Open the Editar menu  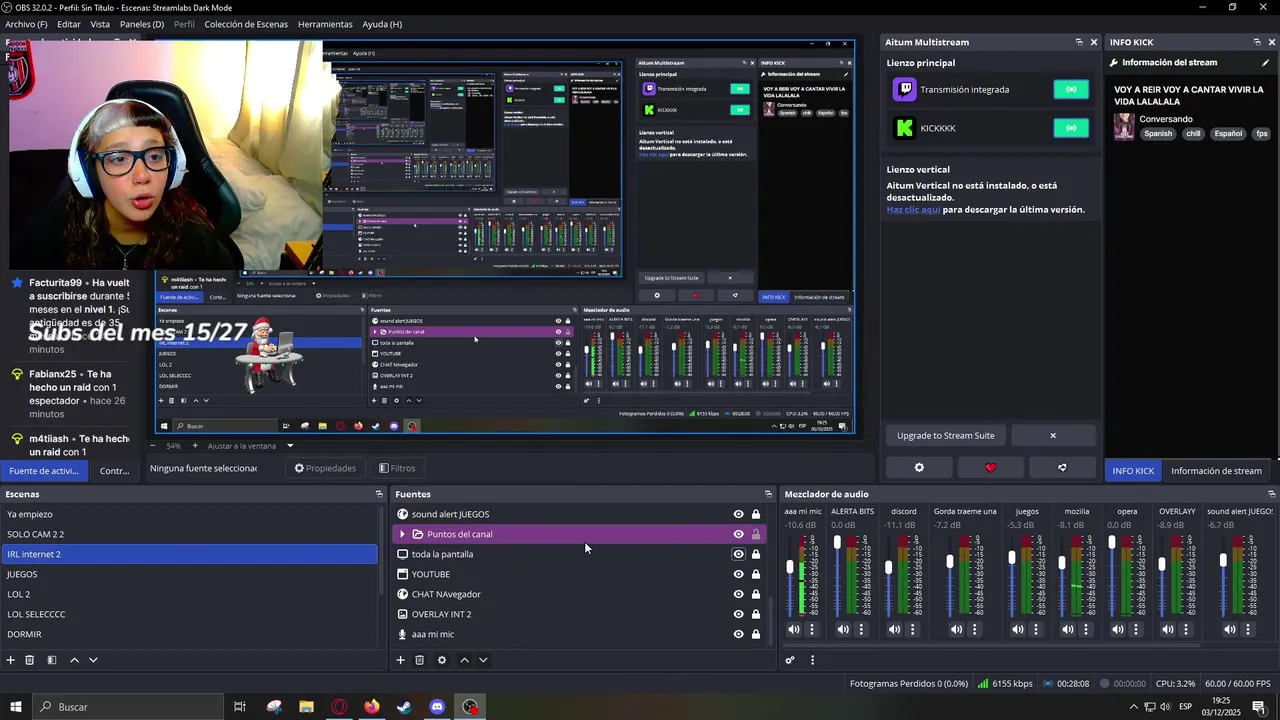coord(69,24)
